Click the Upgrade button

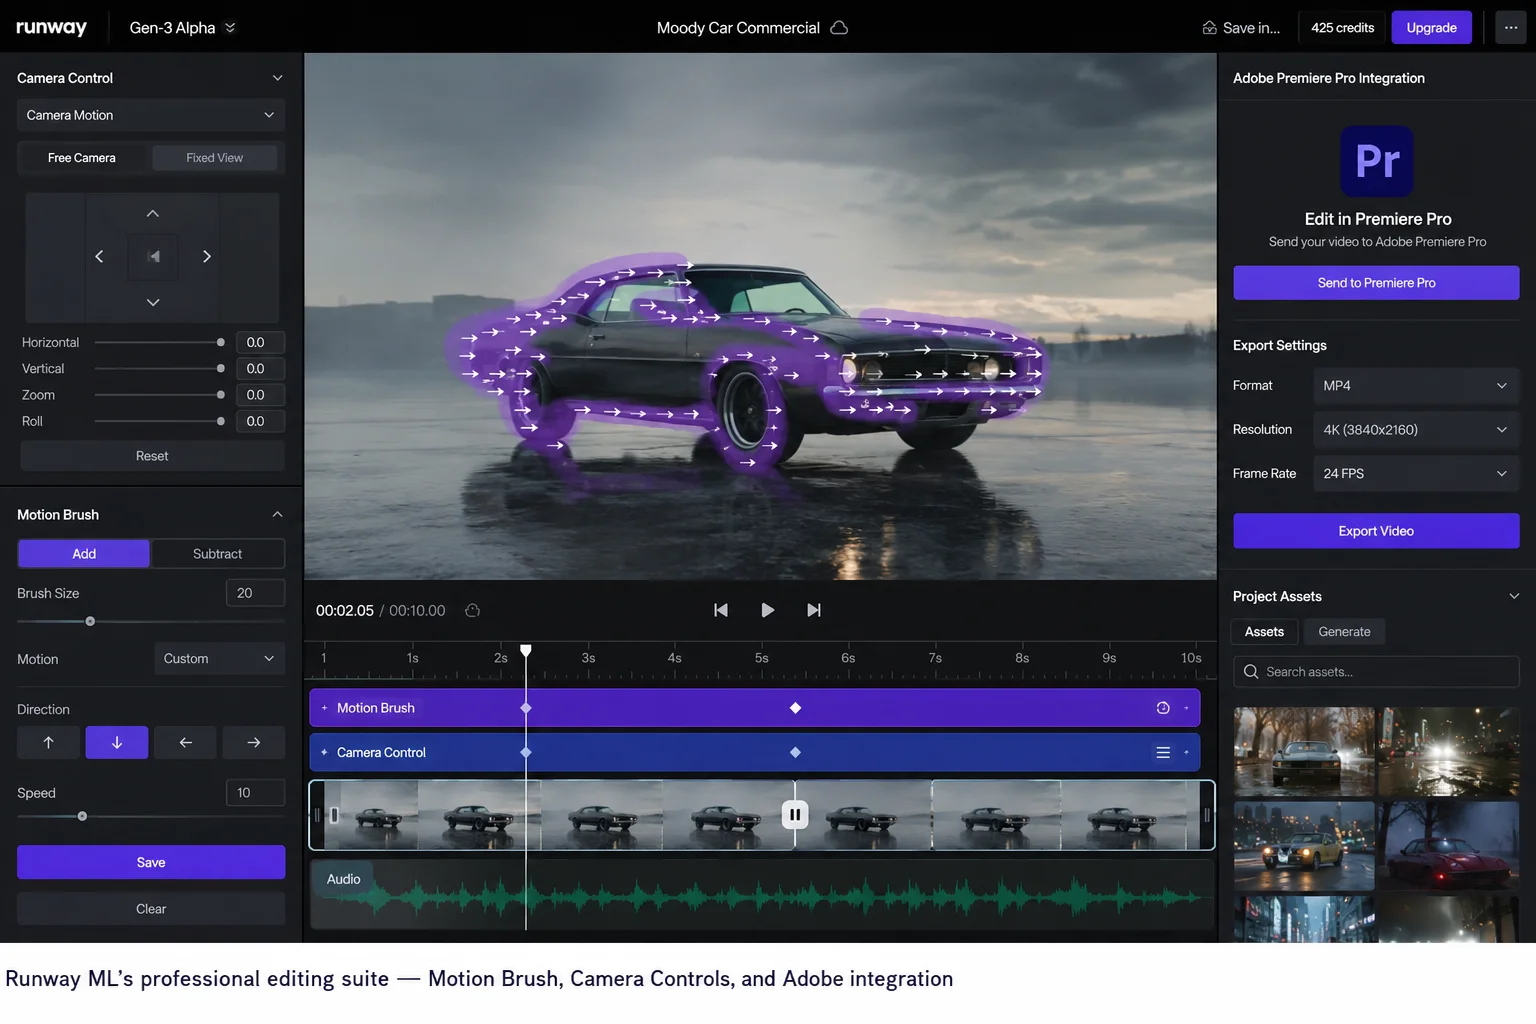[1431, 28]
